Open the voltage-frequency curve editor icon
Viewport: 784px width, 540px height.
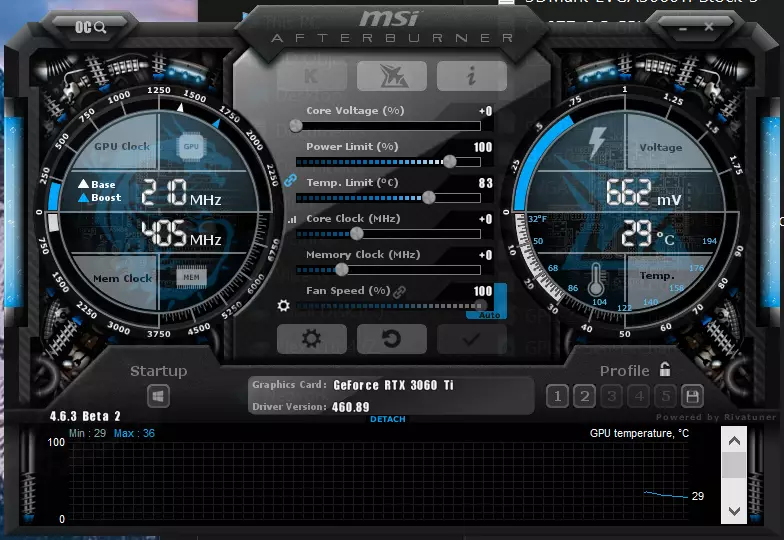[292, 219]
